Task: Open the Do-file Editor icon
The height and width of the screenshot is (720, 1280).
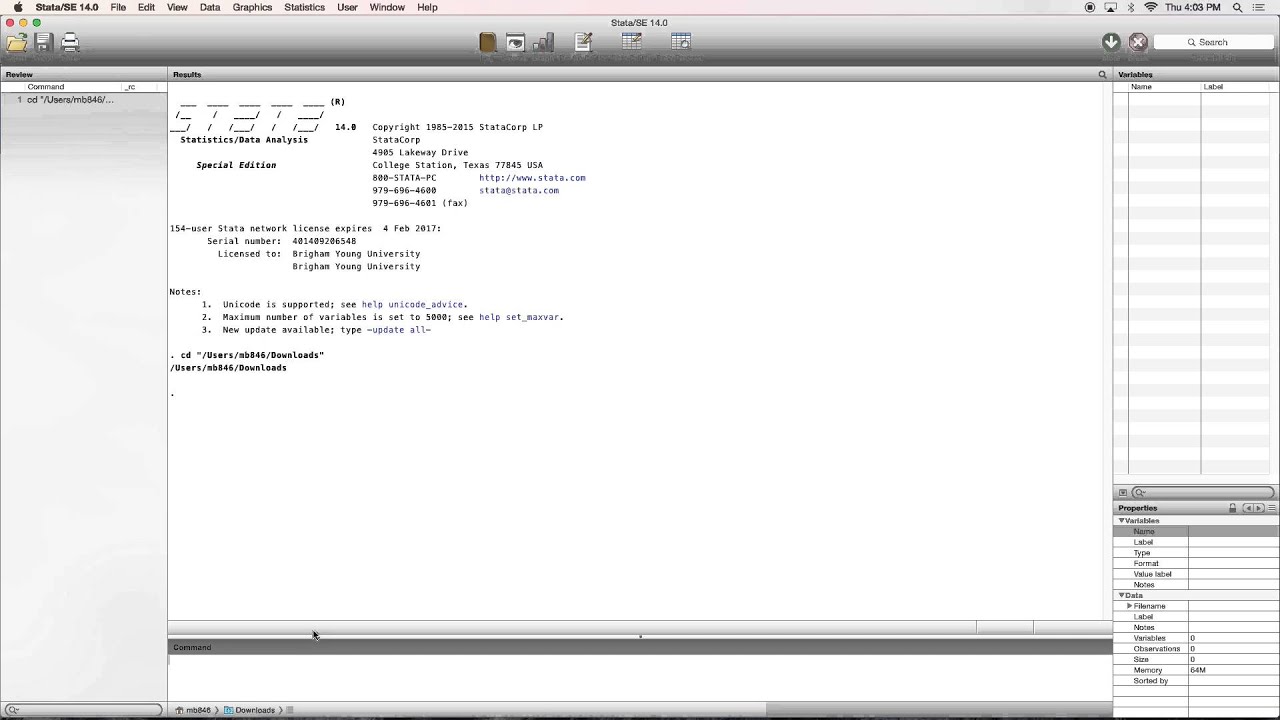Action: pos(584,42)
